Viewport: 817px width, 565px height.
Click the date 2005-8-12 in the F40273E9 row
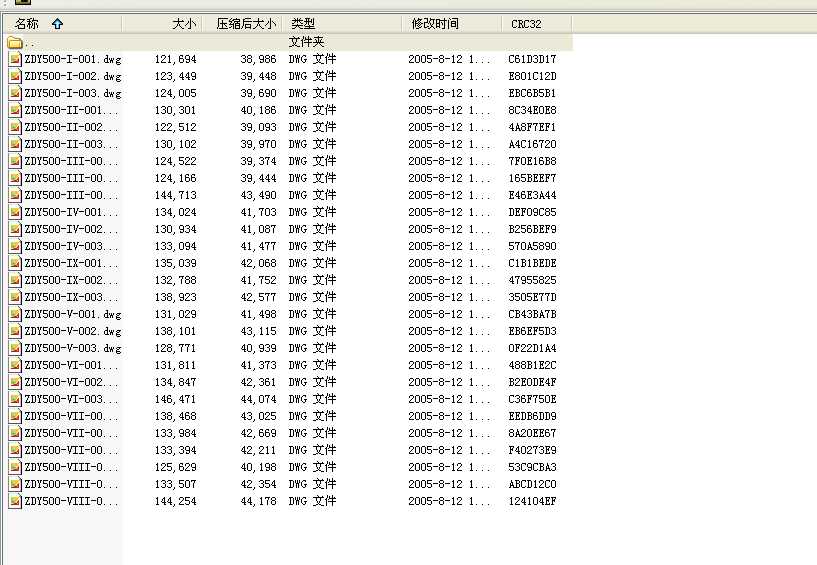tap(435, 450)
